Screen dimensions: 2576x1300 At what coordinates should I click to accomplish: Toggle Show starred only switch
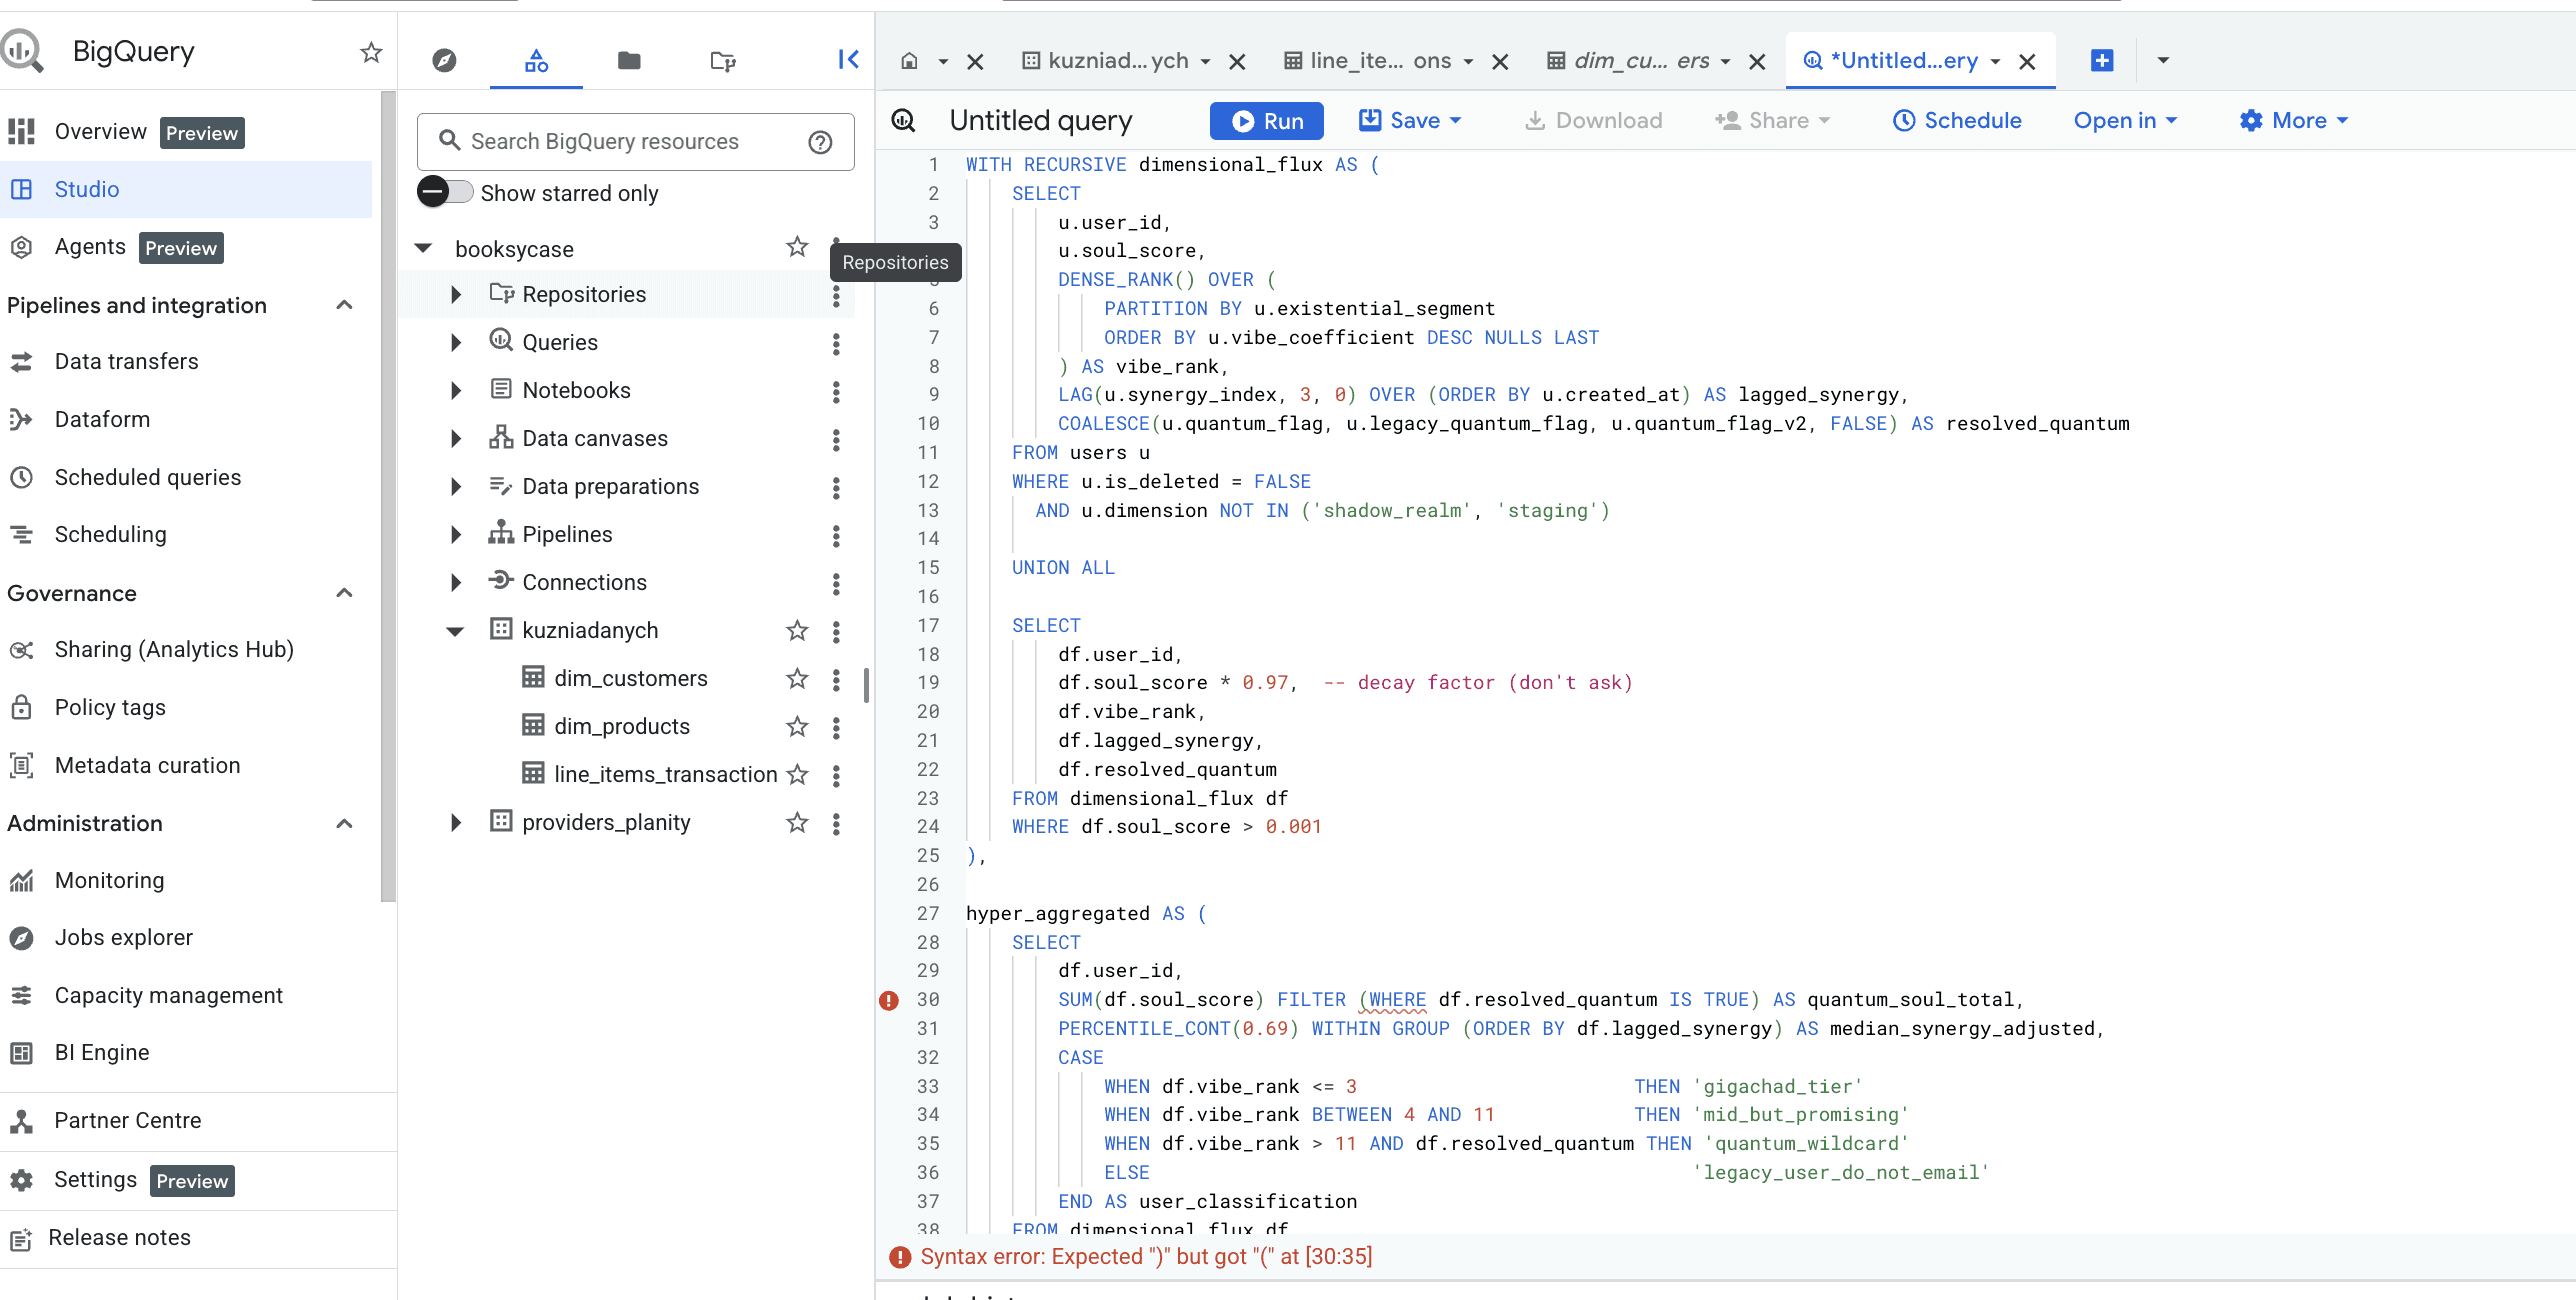pyautogui.click(x=445, y=192)
